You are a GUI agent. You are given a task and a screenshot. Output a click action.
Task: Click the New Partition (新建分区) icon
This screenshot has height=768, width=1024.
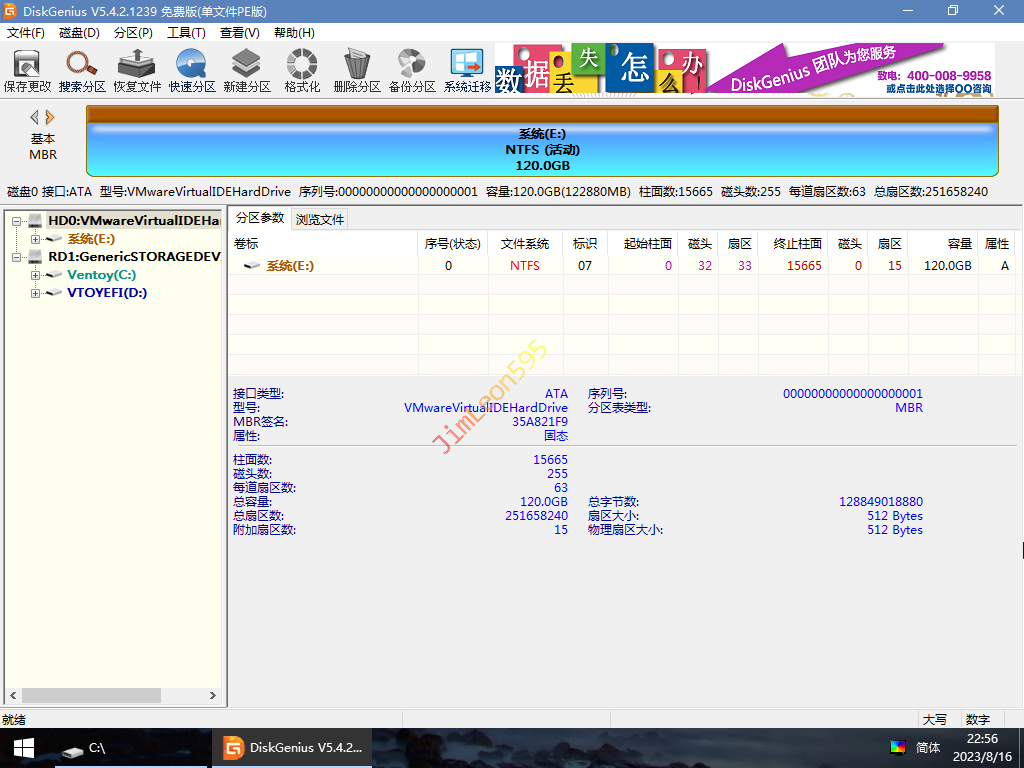(247, 70)
